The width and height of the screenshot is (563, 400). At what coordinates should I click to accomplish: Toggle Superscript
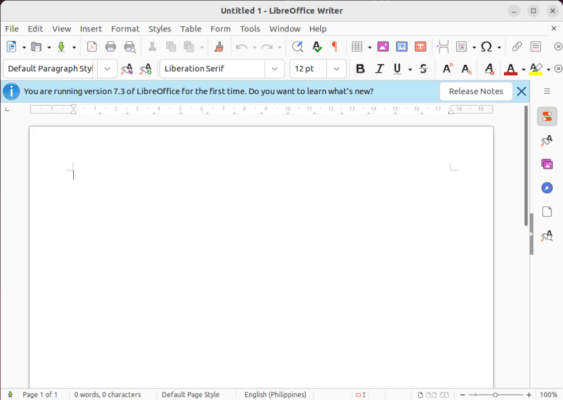pos(447,69)
